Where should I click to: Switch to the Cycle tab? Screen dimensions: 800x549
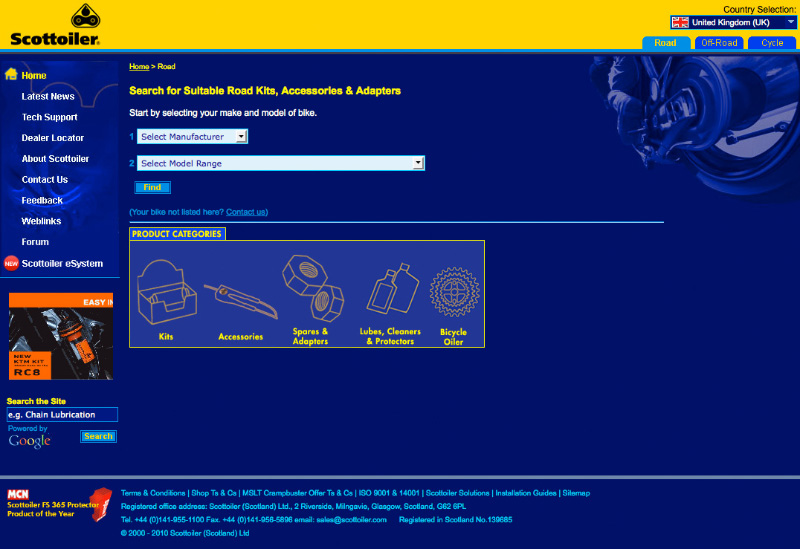tap(772, 43)
